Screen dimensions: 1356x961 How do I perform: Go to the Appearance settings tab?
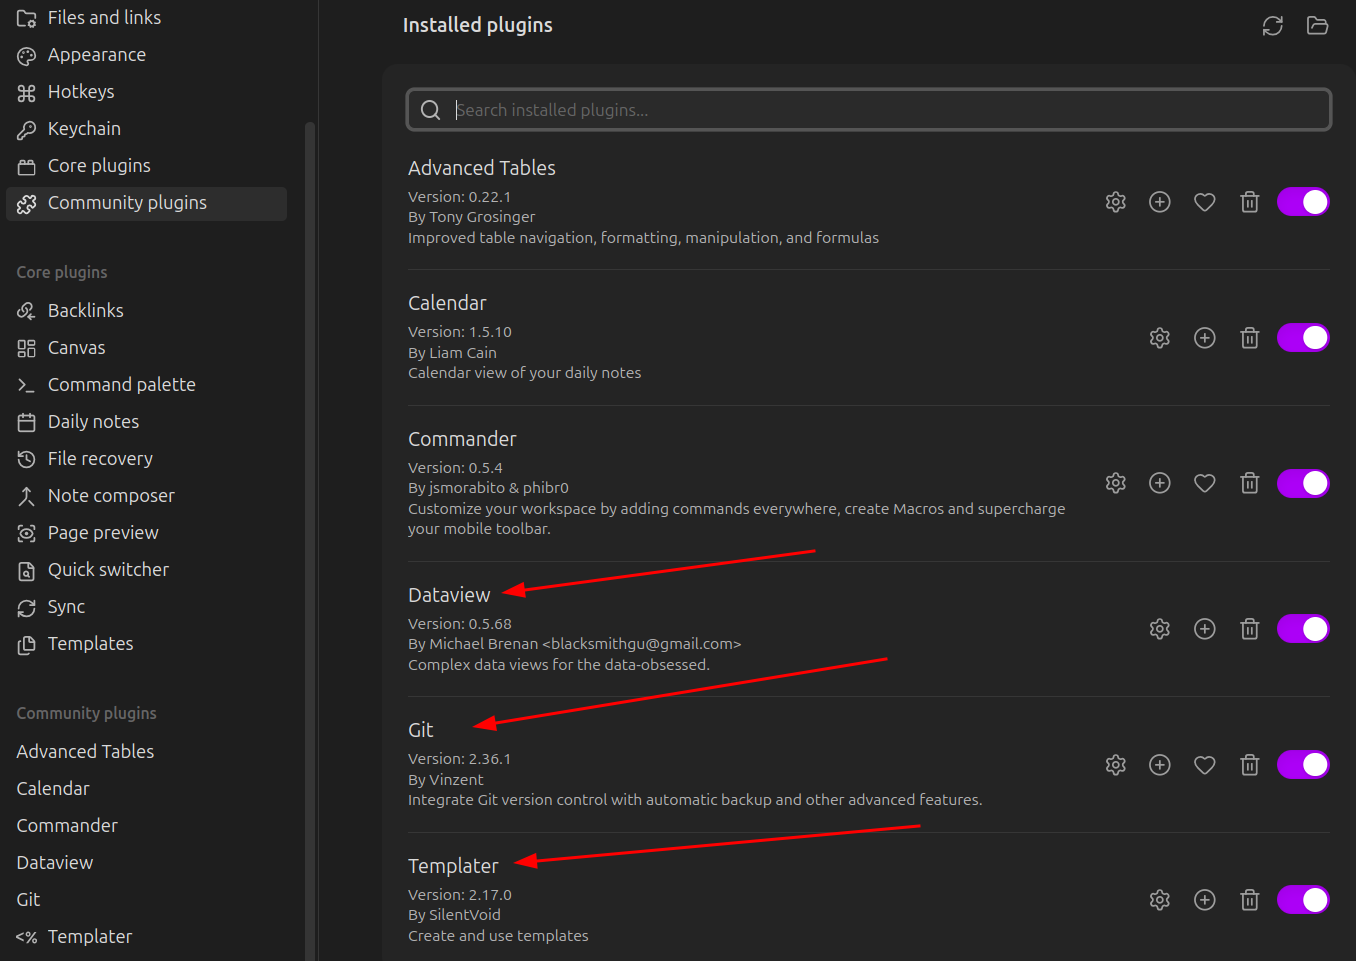(x=96, y=55)
